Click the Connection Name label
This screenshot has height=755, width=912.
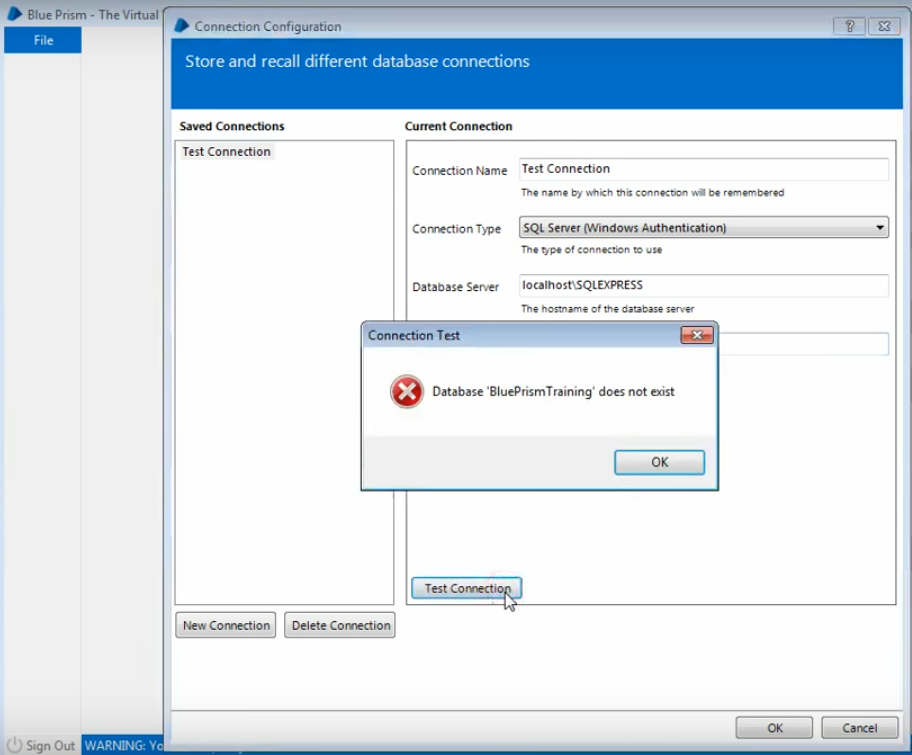tap(459, 170)
